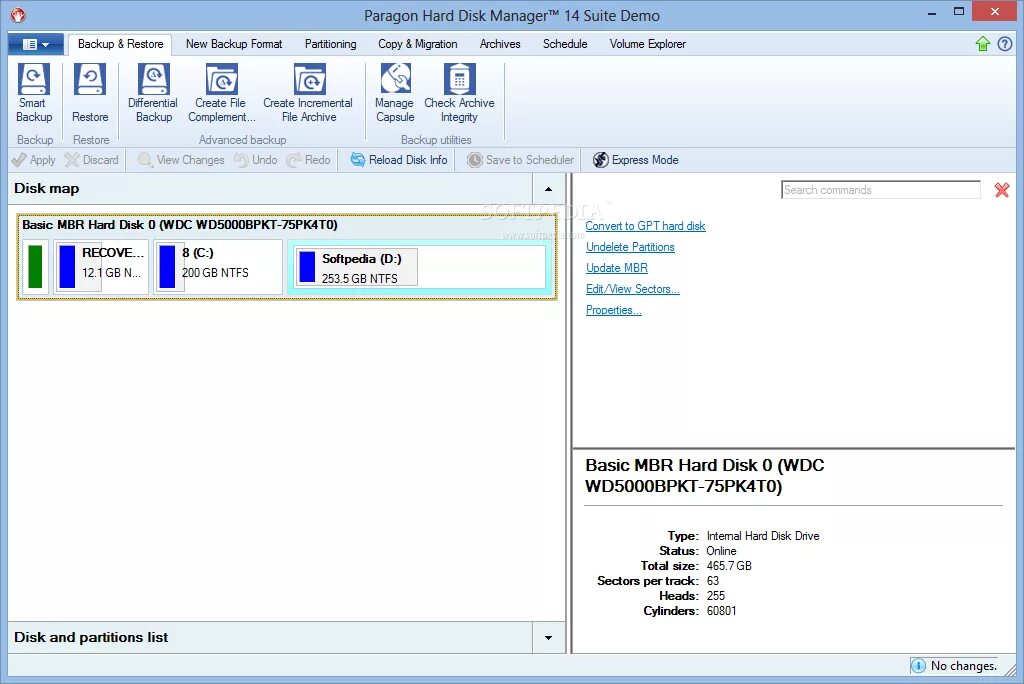
Task: Click Internal Hard Disk Drive type value
Action: [763, 536]
